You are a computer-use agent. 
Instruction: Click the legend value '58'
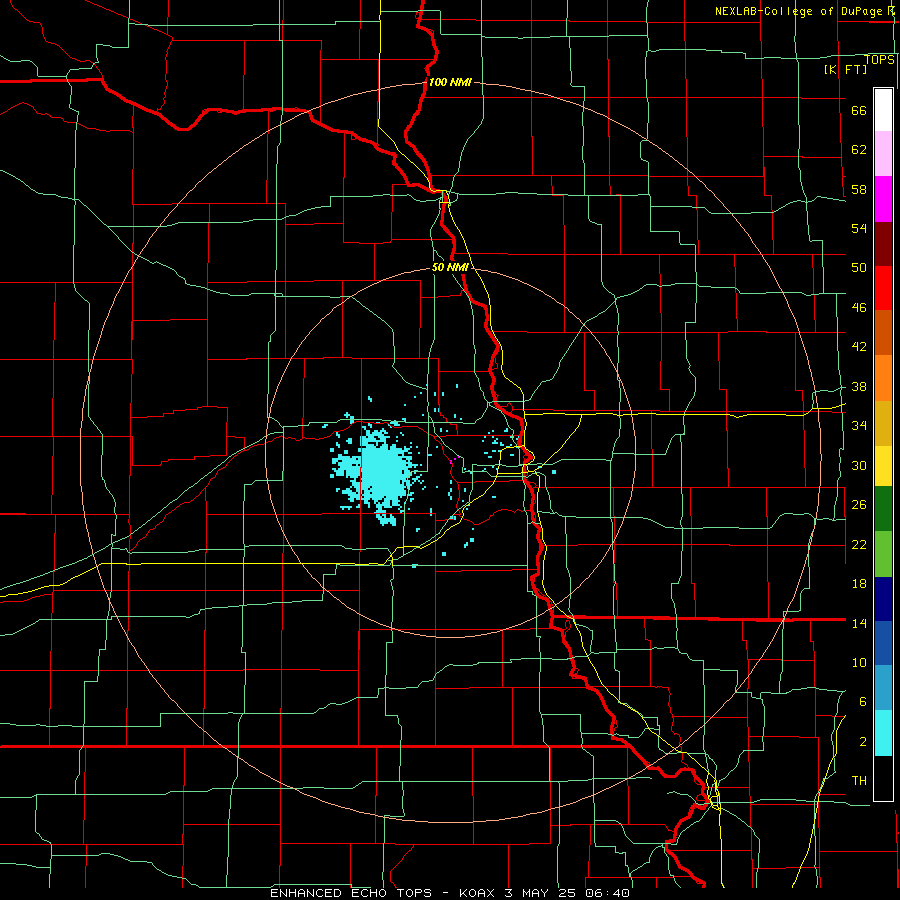click(x=859, y=189)
